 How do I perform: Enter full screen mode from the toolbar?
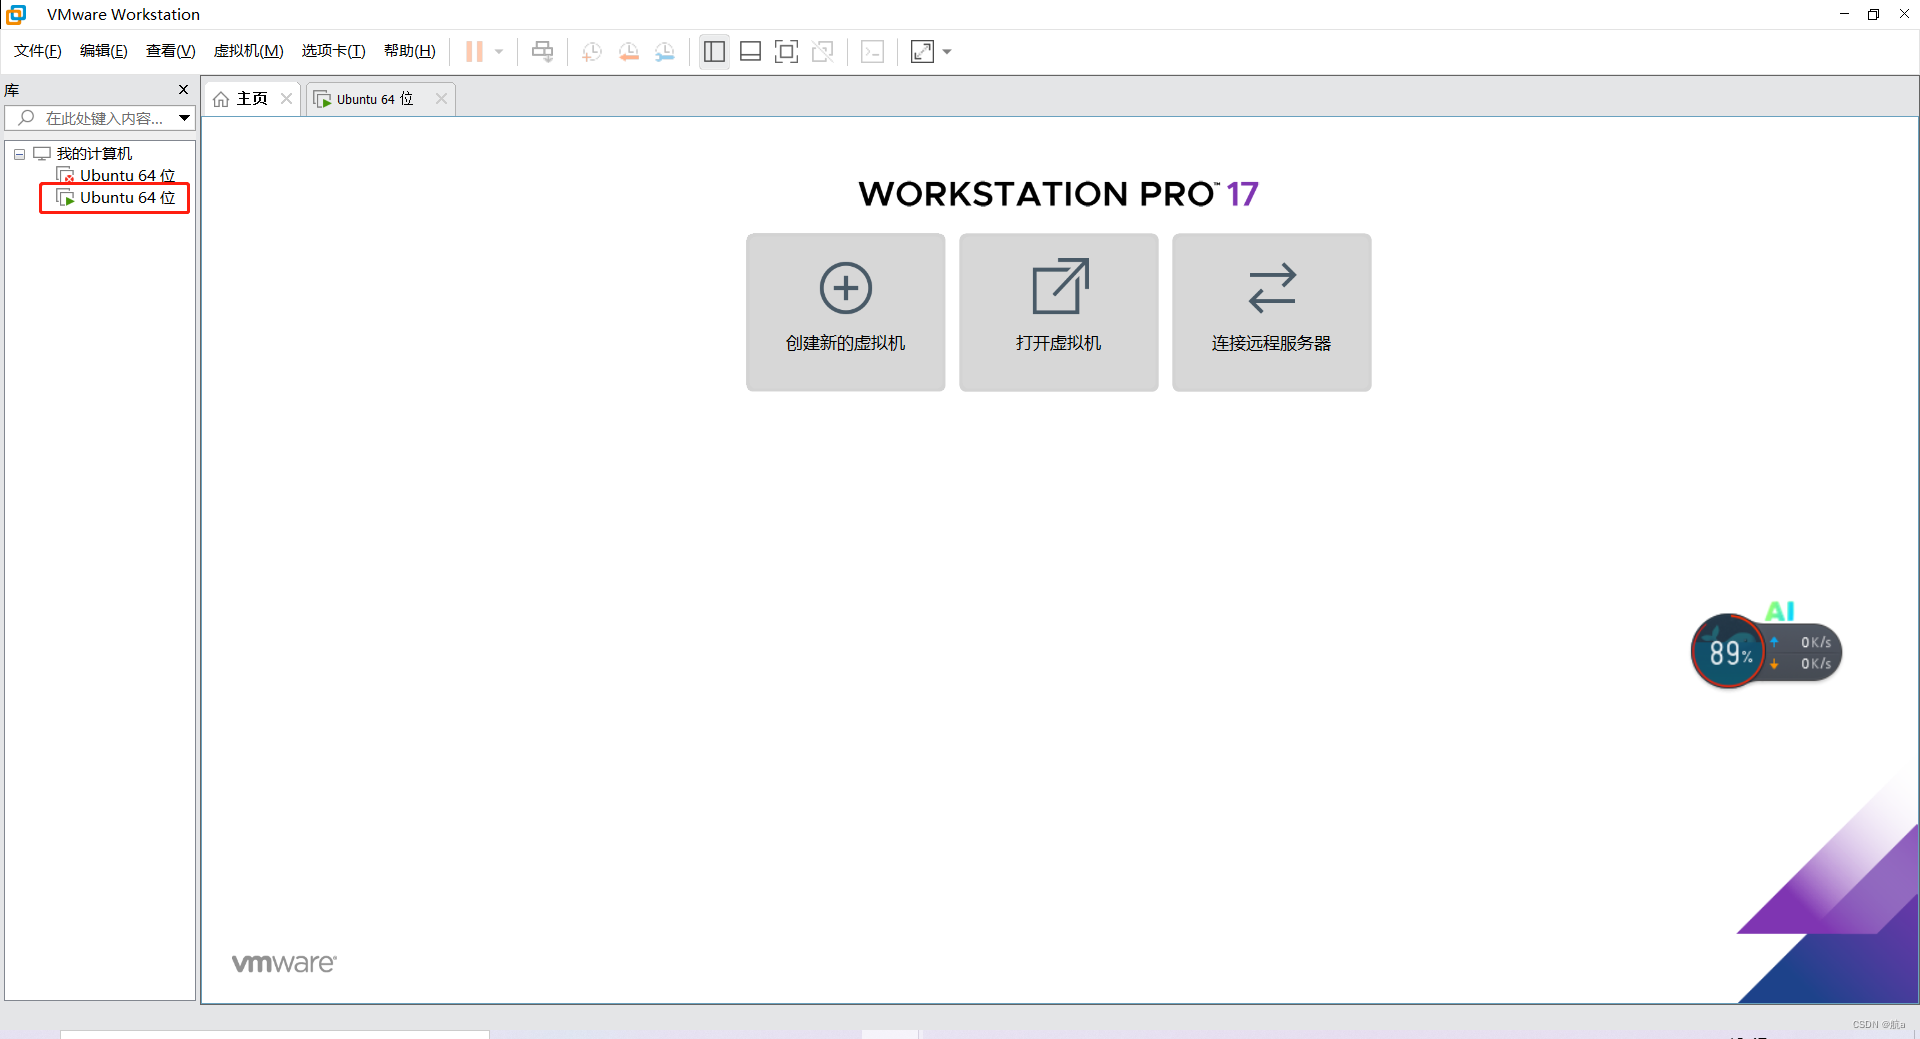click(787, 52)
